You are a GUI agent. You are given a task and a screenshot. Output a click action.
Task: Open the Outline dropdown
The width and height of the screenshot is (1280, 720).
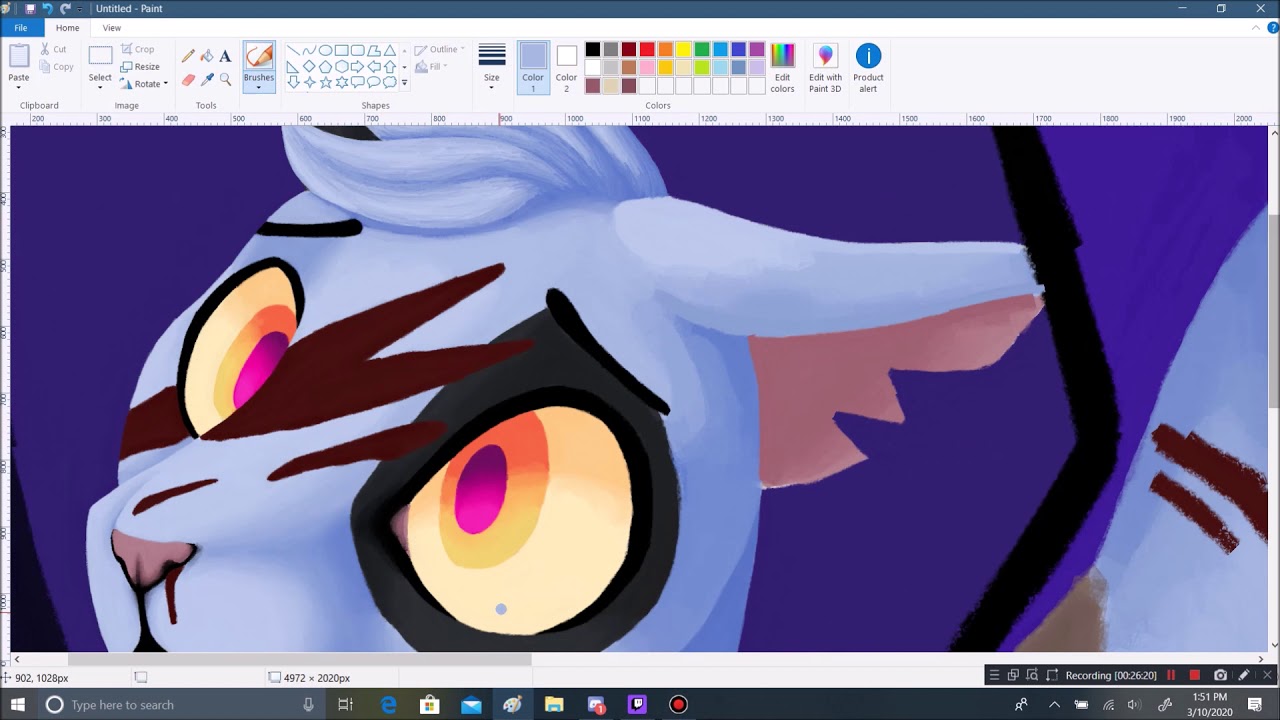[x=438, y=49]
